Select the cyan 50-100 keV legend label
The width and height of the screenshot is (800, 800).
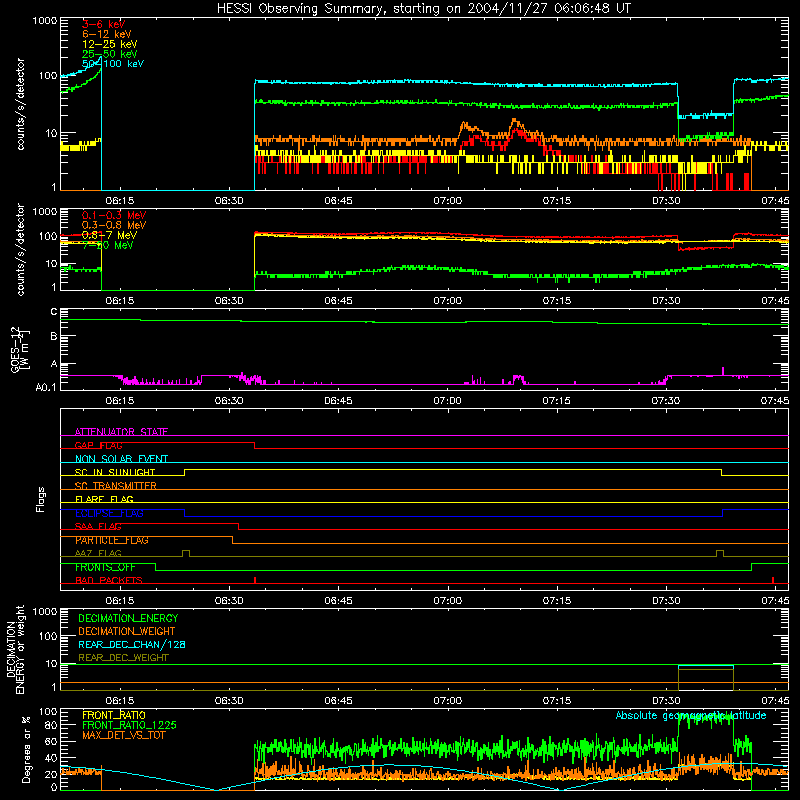[113, 64]
